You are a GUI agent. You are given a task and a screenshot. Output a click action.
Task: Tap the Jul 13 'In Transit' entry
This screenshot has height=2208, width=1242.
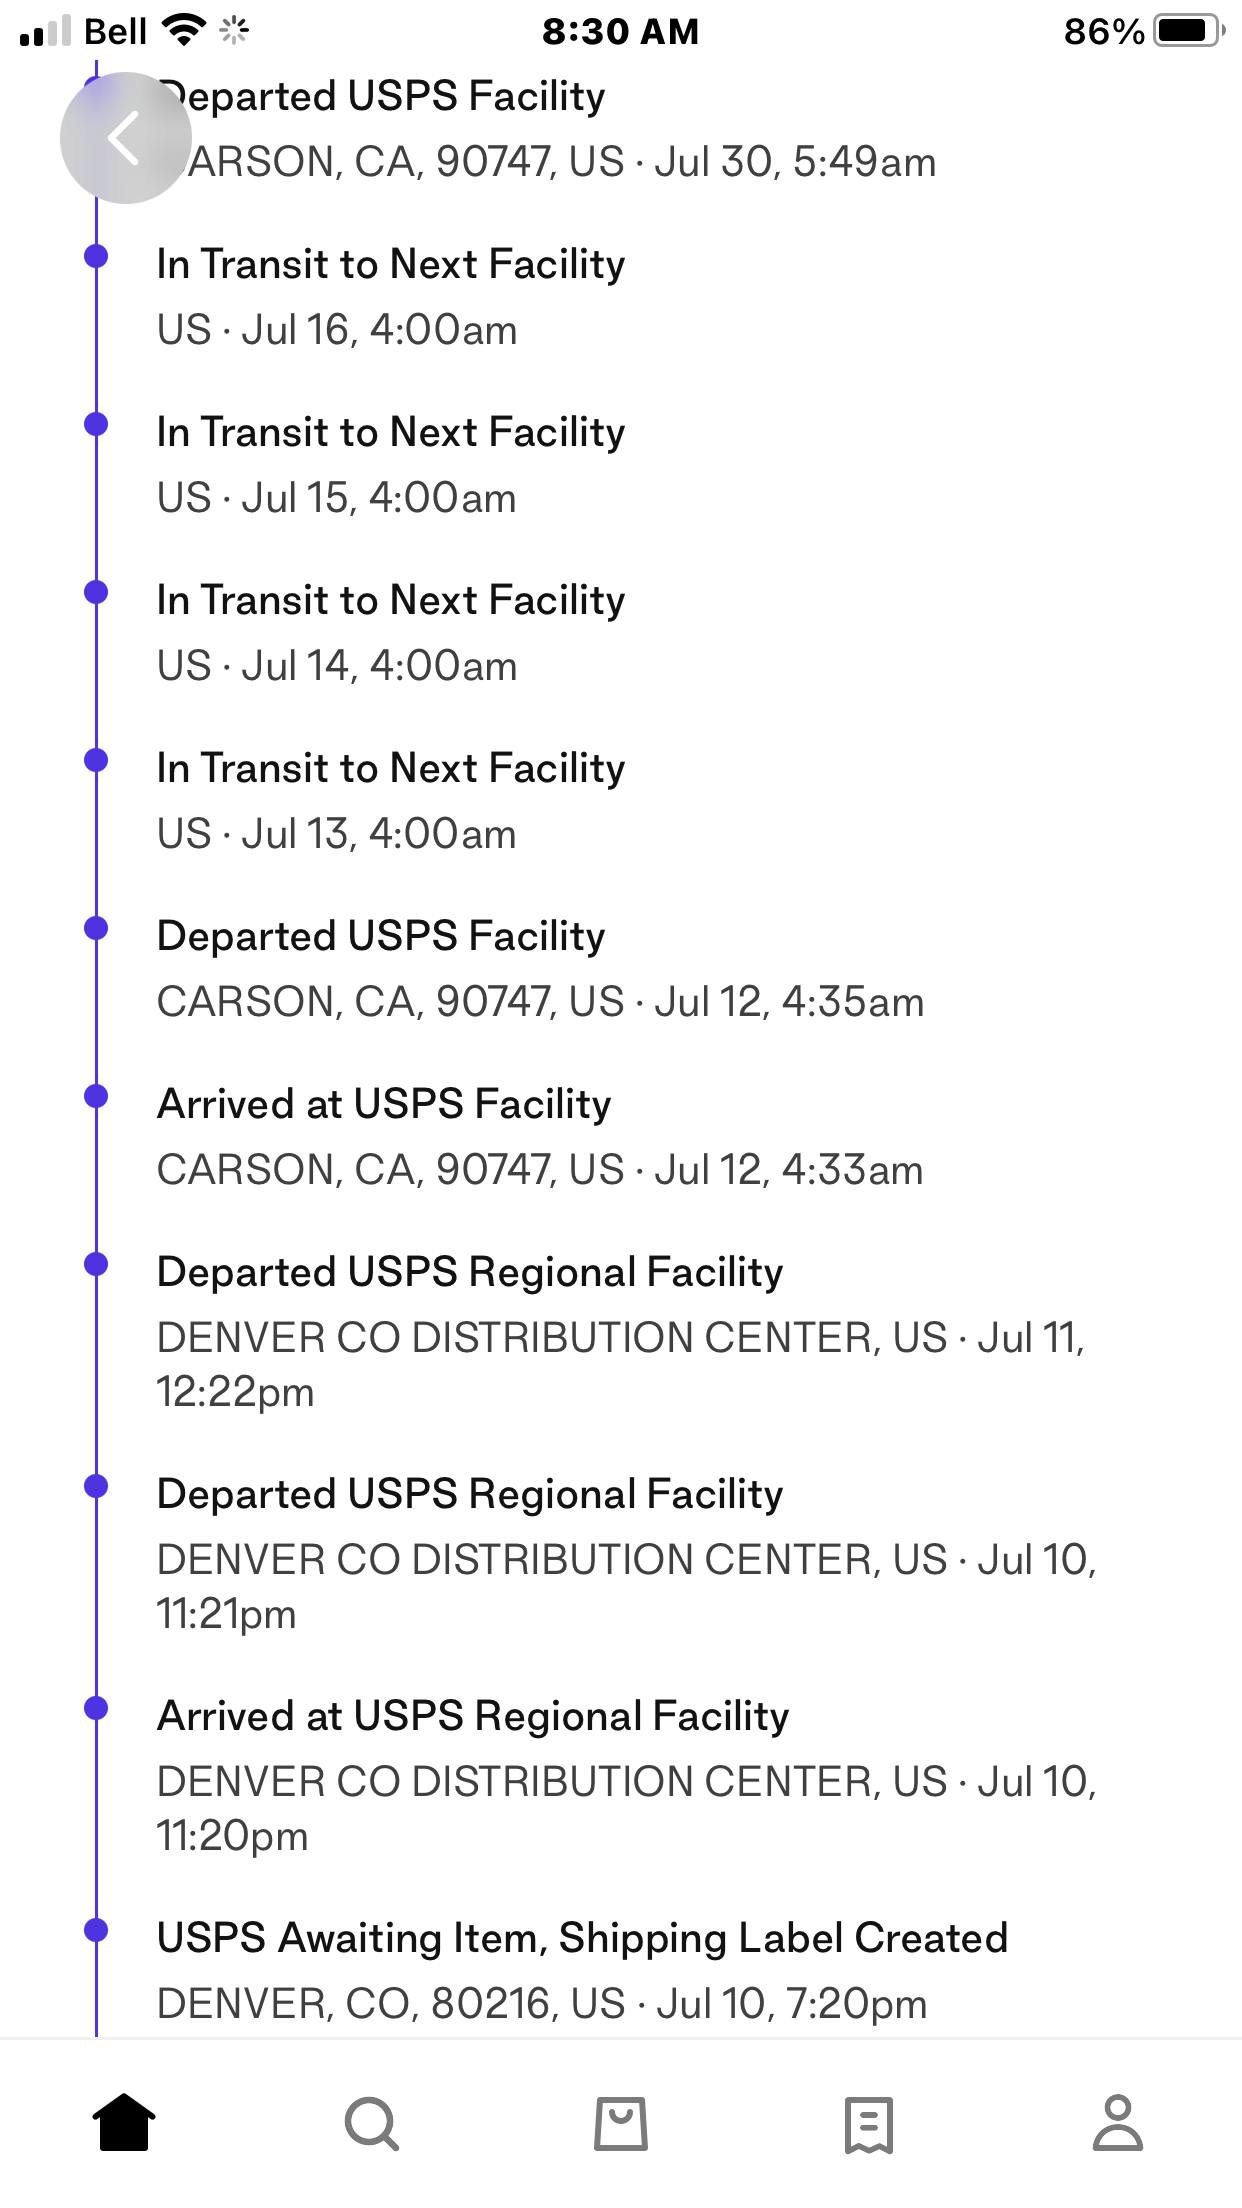click(x=390, y=800)
